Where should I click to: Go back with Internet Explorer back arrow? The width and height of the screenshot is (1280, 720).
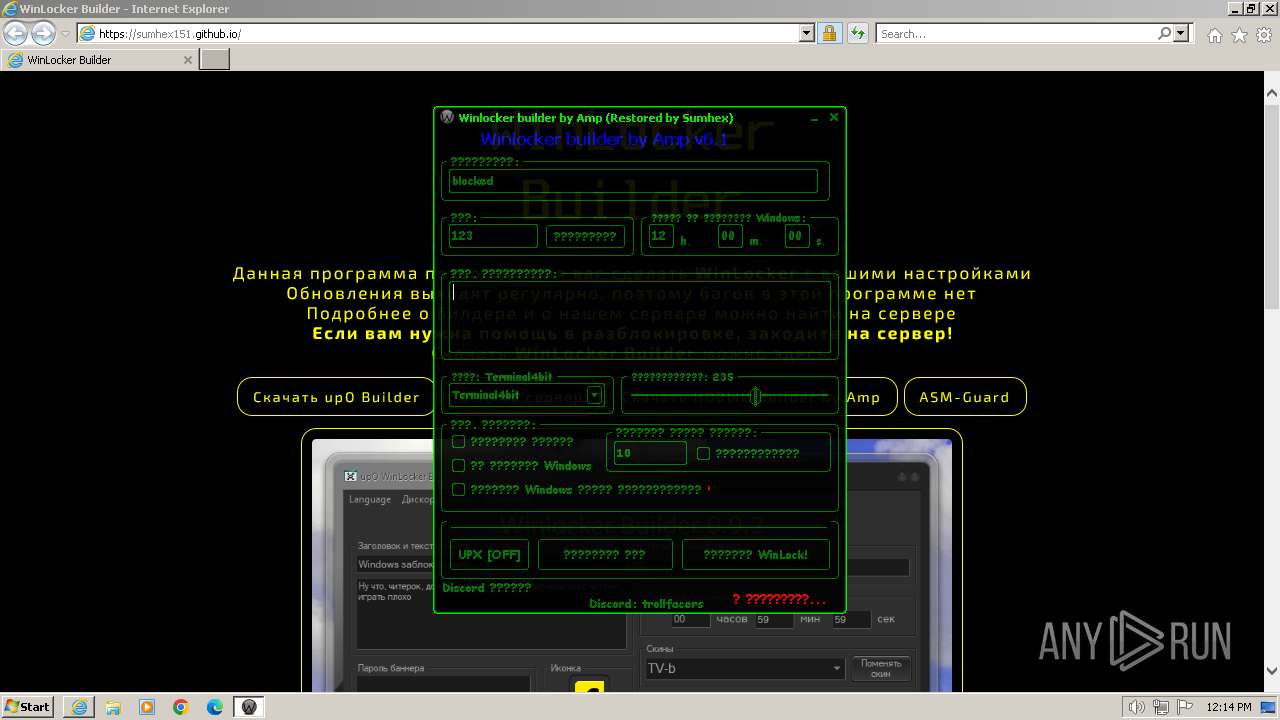[15, 34]
